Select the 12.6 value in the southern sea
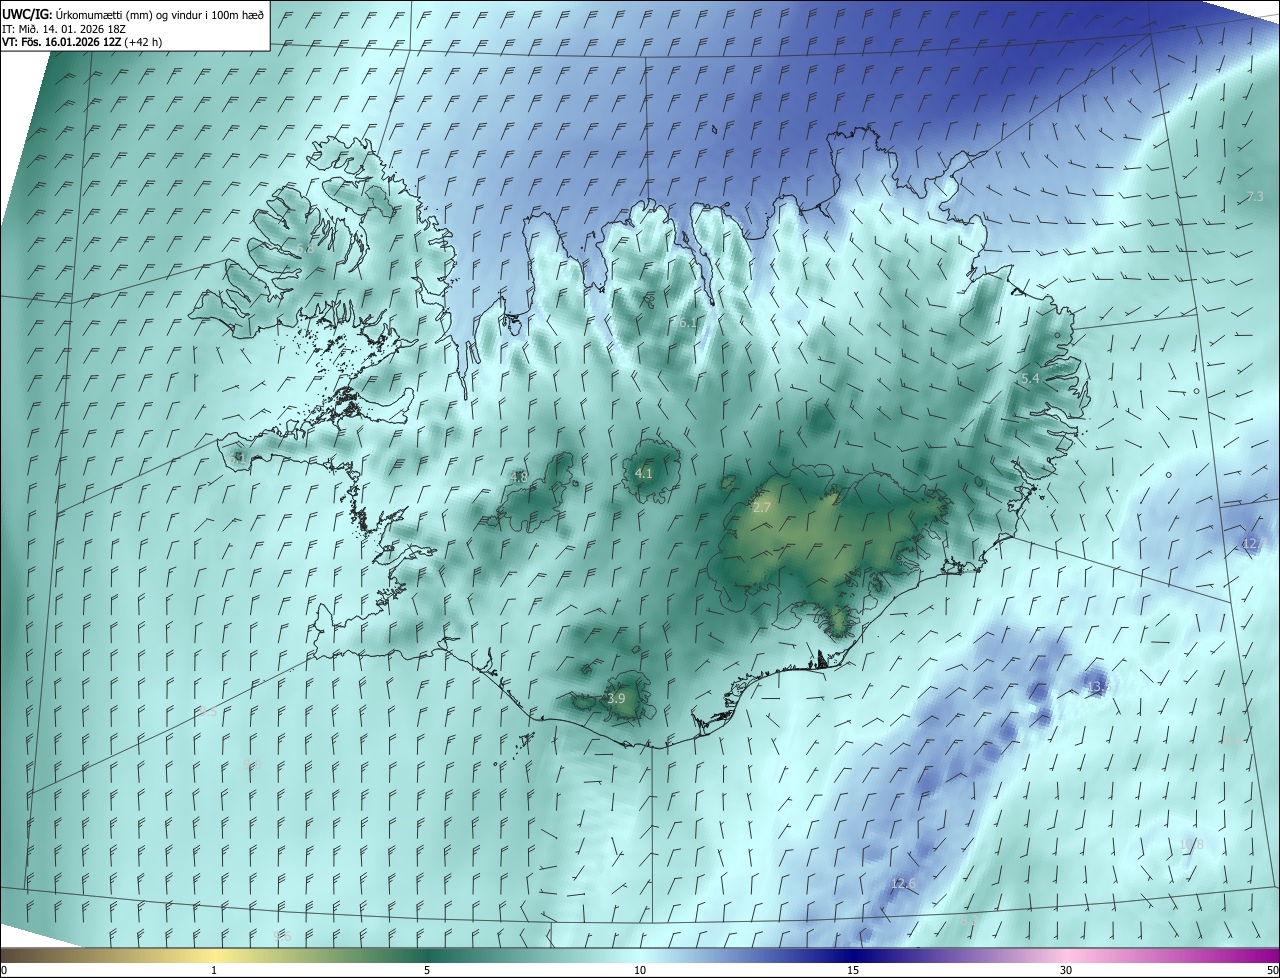Viewport: 1280px width, 978px height. click(x=904, y=884)
